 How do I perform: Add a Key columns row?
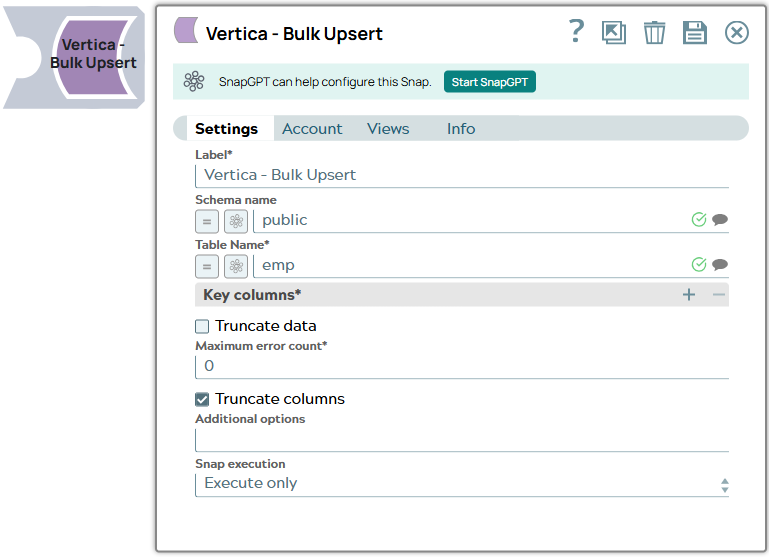[x=689, y=295]
